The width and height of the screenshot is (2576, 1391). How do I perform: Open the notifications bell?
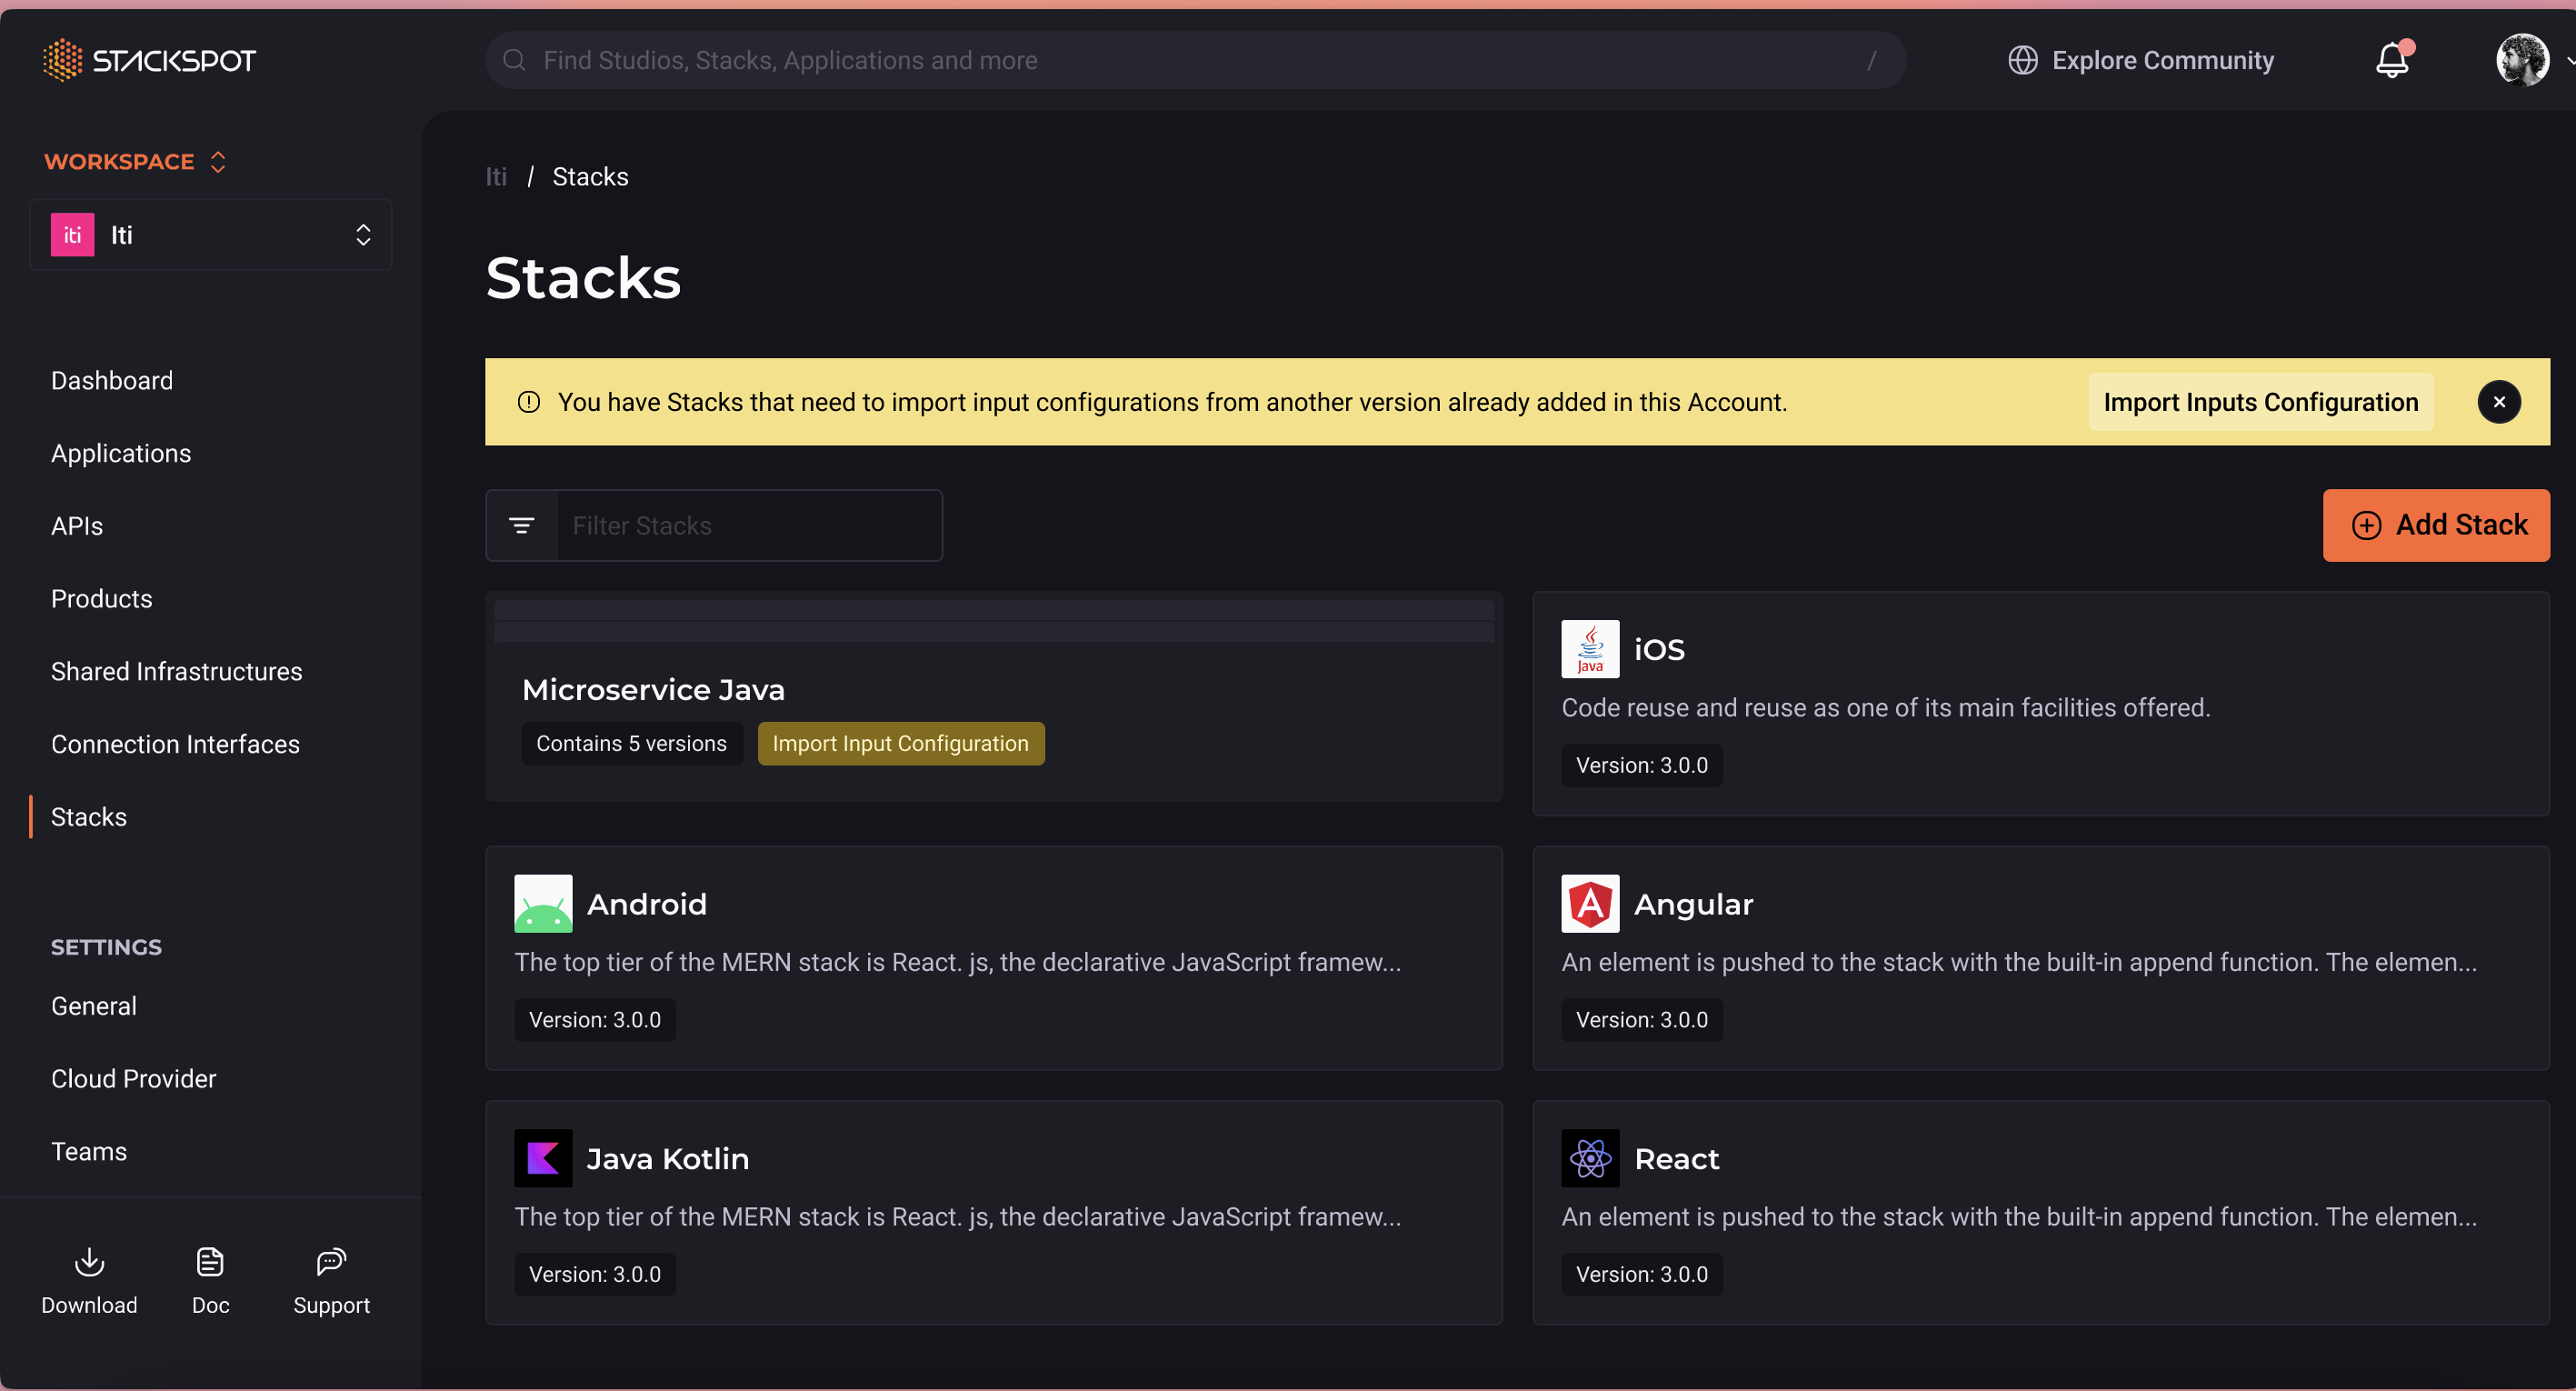point(2392,60)
